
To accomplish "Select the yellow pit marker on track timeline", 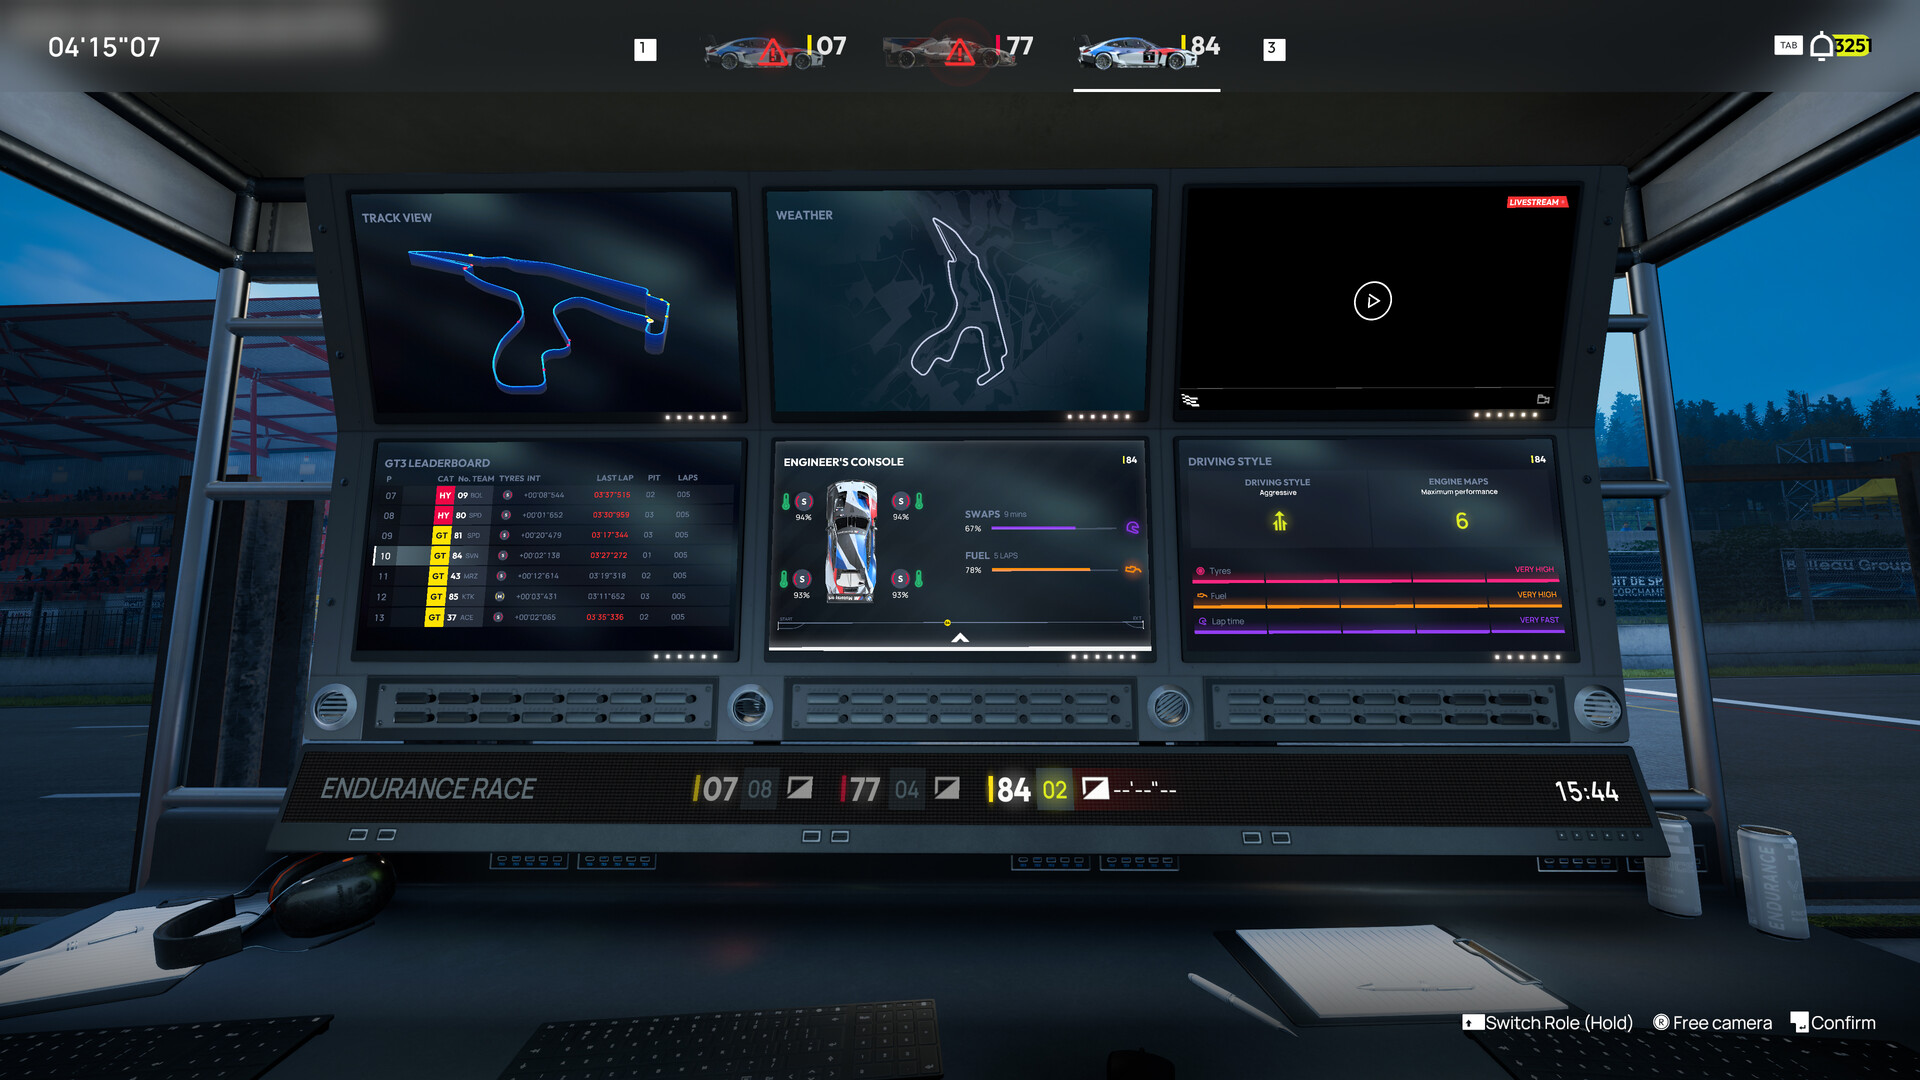I will pyautogui.click(x=947, y=622).
